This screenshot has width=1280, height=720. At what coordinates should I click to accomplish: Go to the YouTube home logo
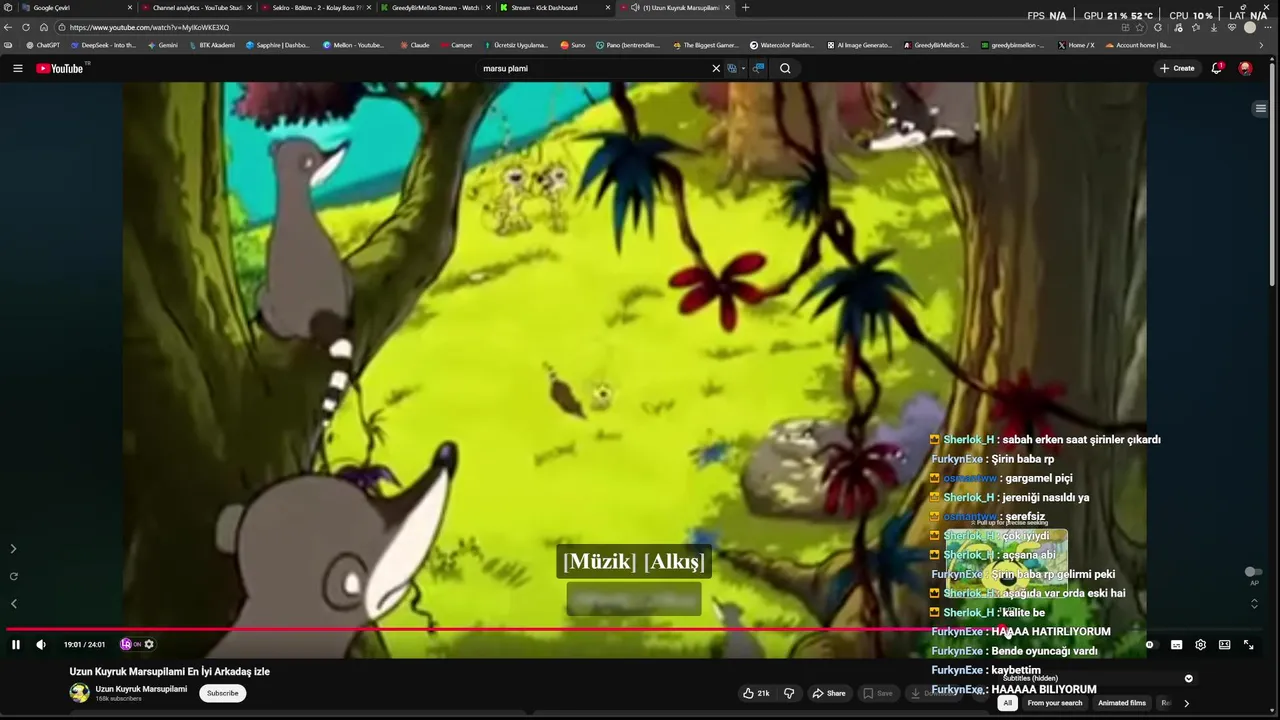coord(61,68)
